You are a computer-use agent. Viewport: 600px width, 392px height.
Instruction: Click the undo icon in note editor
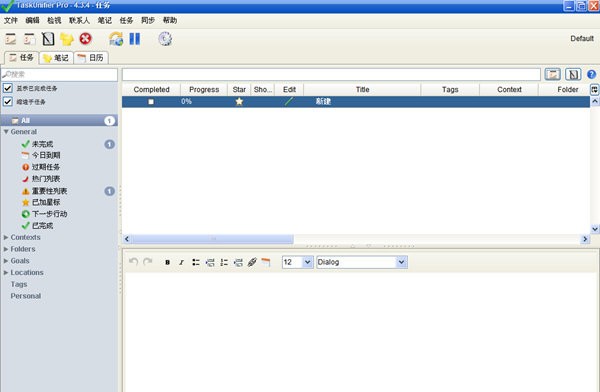click(133, 262)
